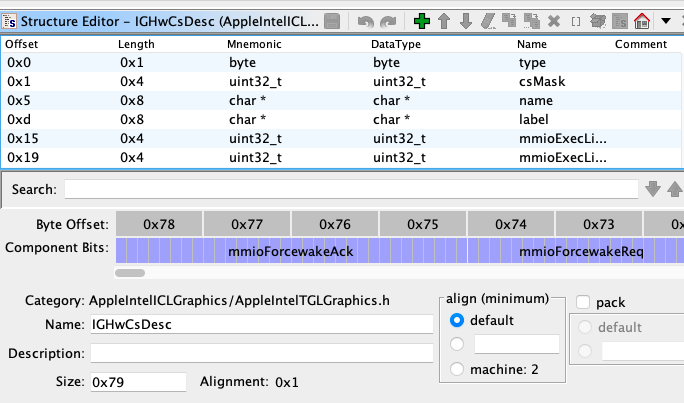Click the 0x5 offset cell
This screenshot has height=403, width=684.
(x=19, y=100)
